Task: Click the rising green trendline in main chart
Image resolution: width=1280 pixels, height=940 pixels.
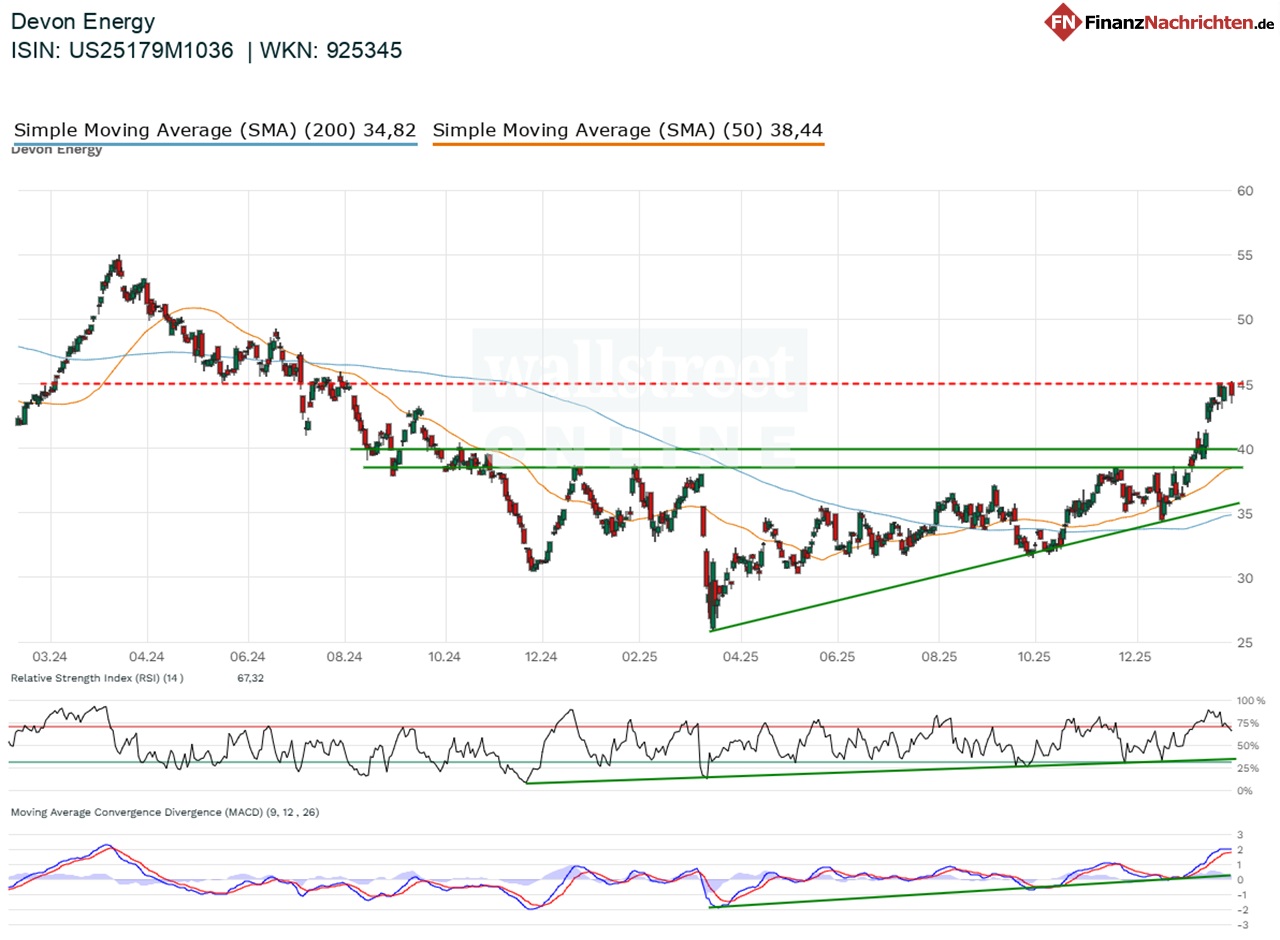Action: point(950,570)
